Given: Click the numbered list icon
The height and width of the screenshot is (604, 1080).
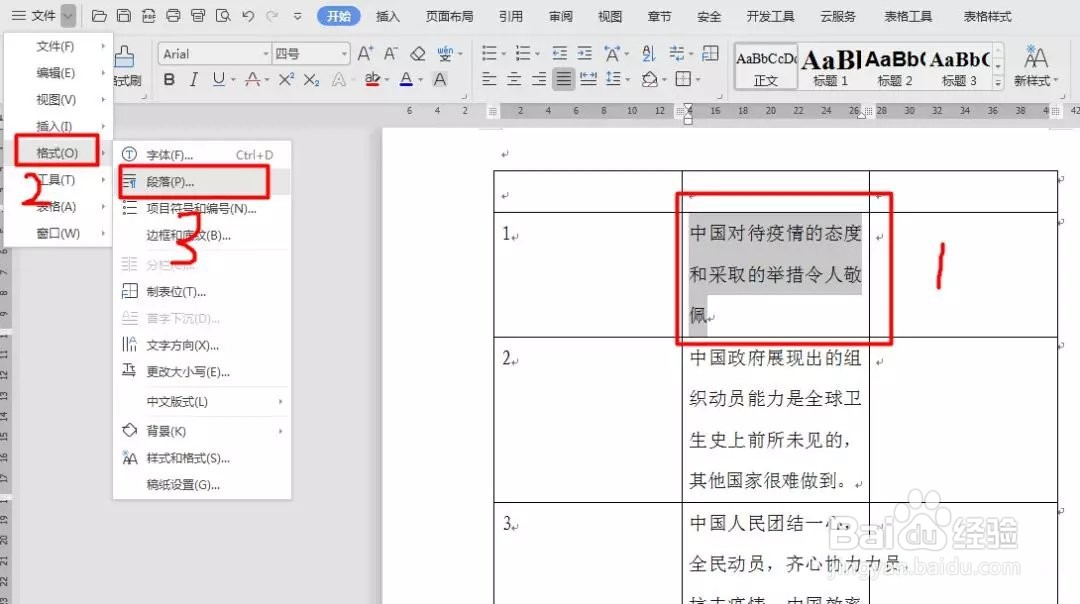Looking at the screenshot, I should [x=523, y=53].
